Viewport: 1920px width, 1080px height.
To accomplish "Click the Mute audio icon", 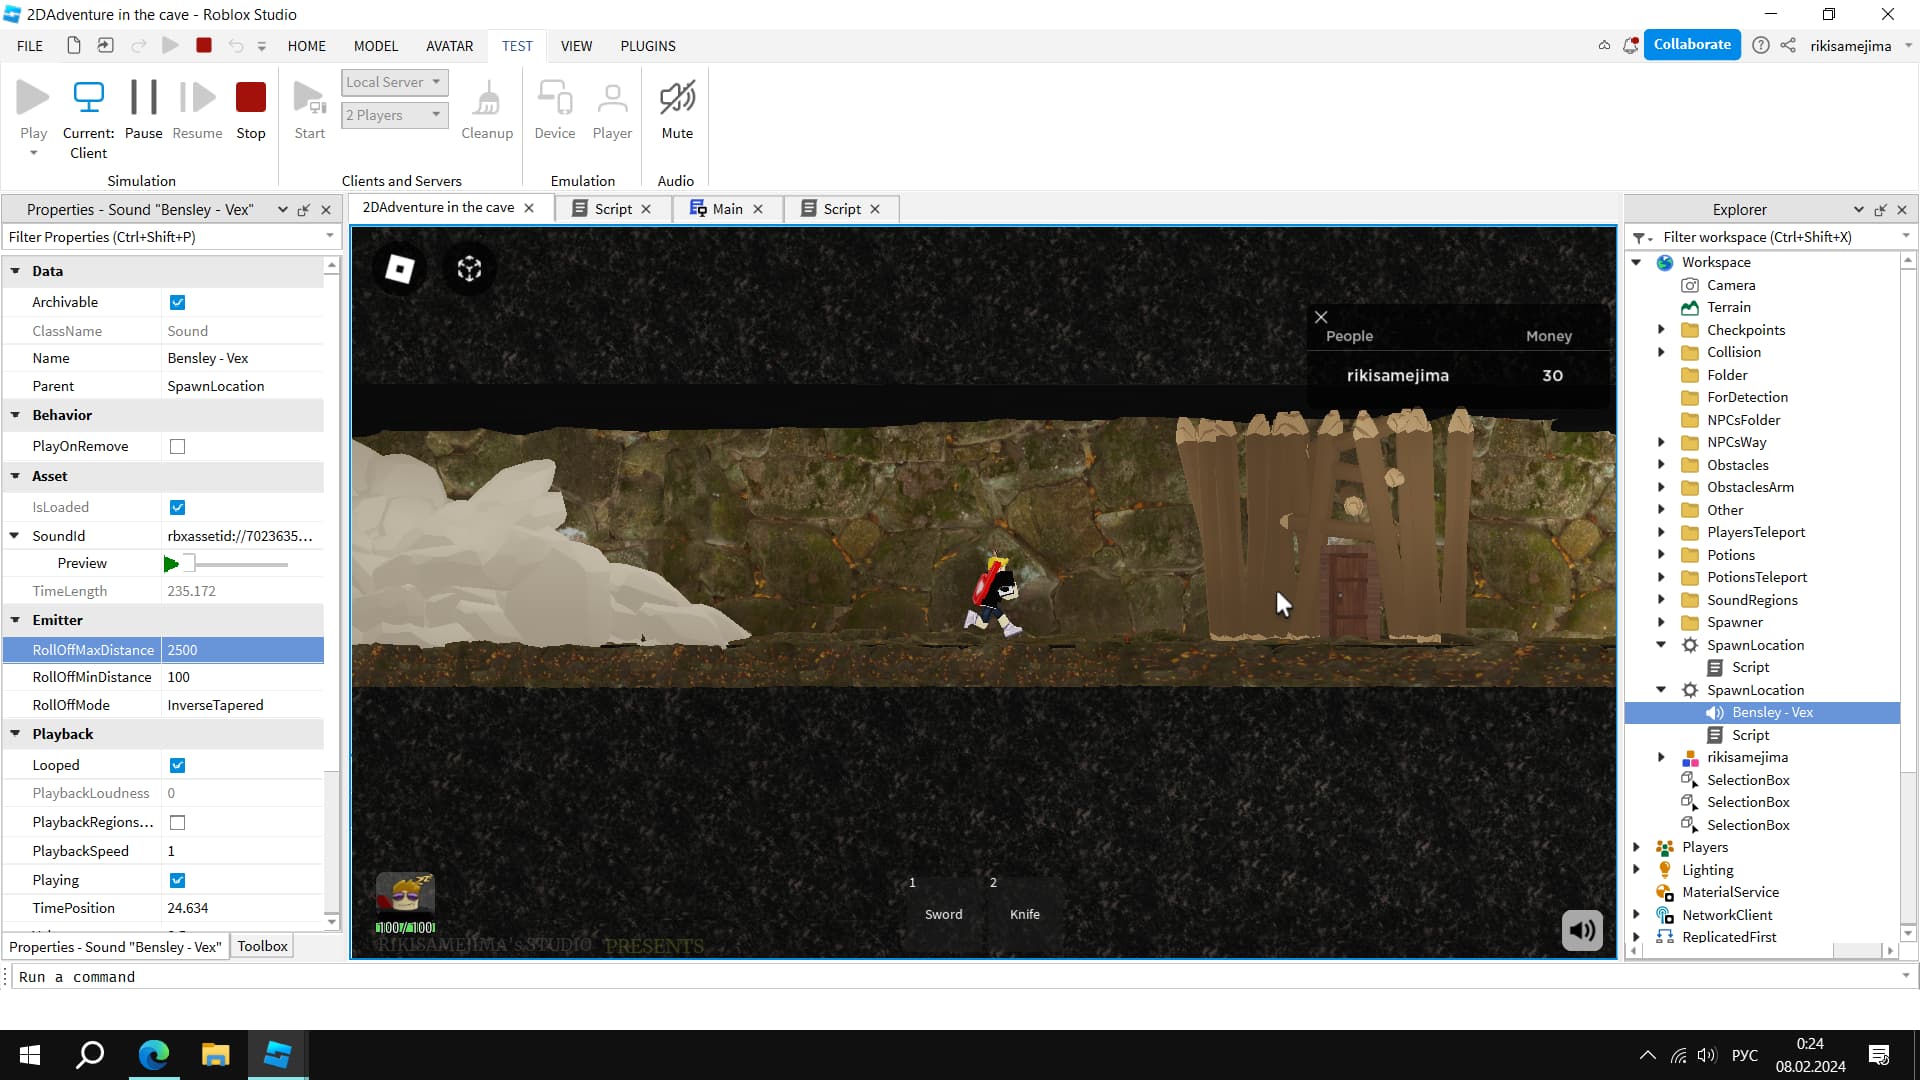I will click(677, 98).
